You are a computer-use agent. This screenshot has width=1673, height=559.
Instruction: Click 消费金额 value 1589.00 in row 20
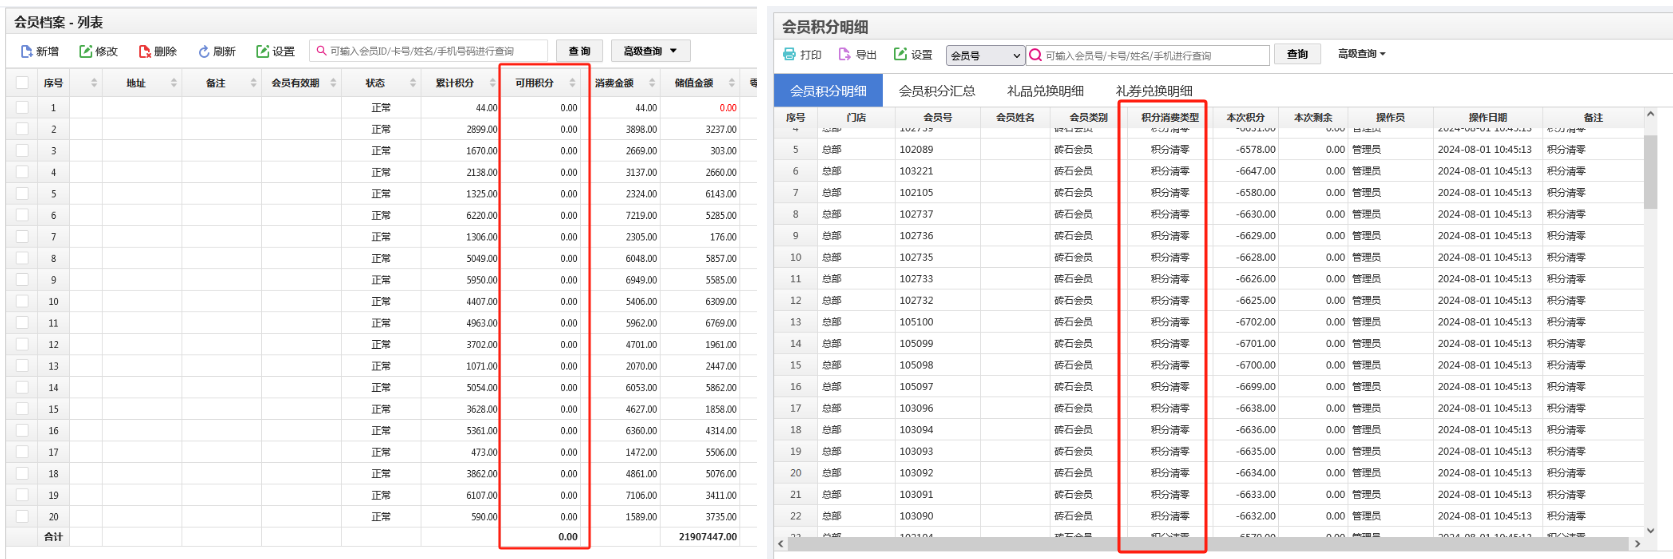click(x=641, y=517)
